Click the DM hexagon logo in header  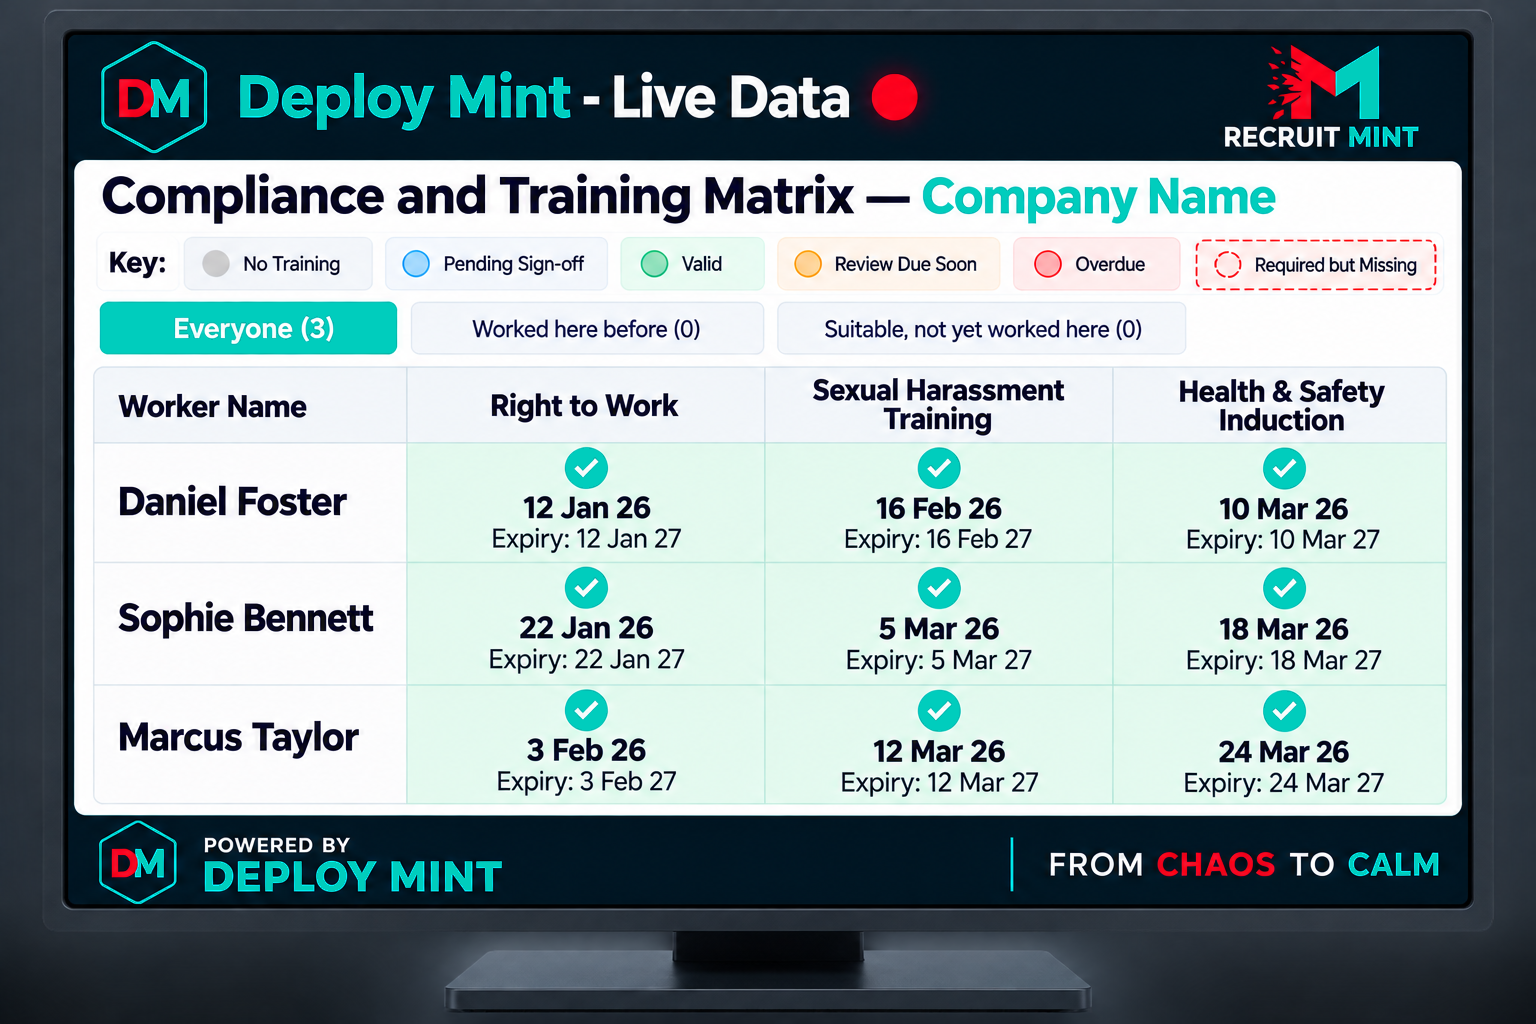[154, 97]
